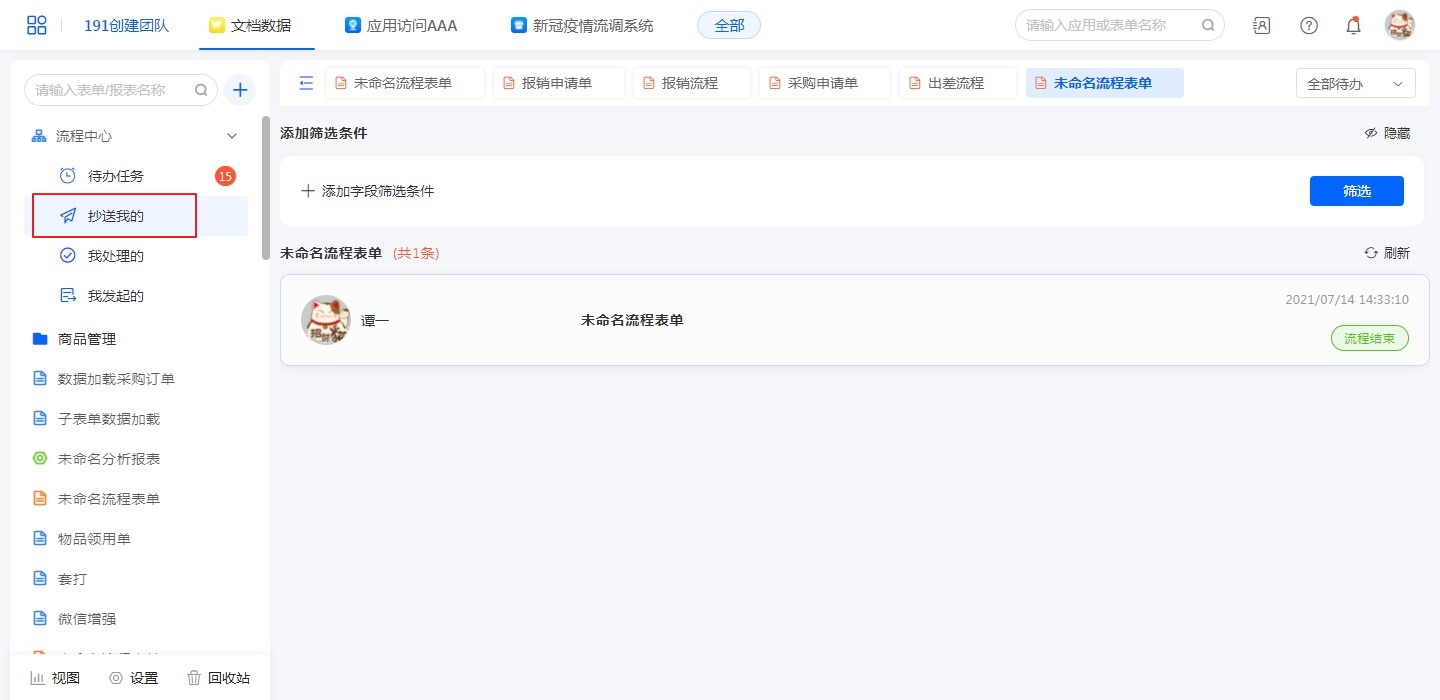Open the user avatar in top right
1440x700 pixels.
point(1399,26)
